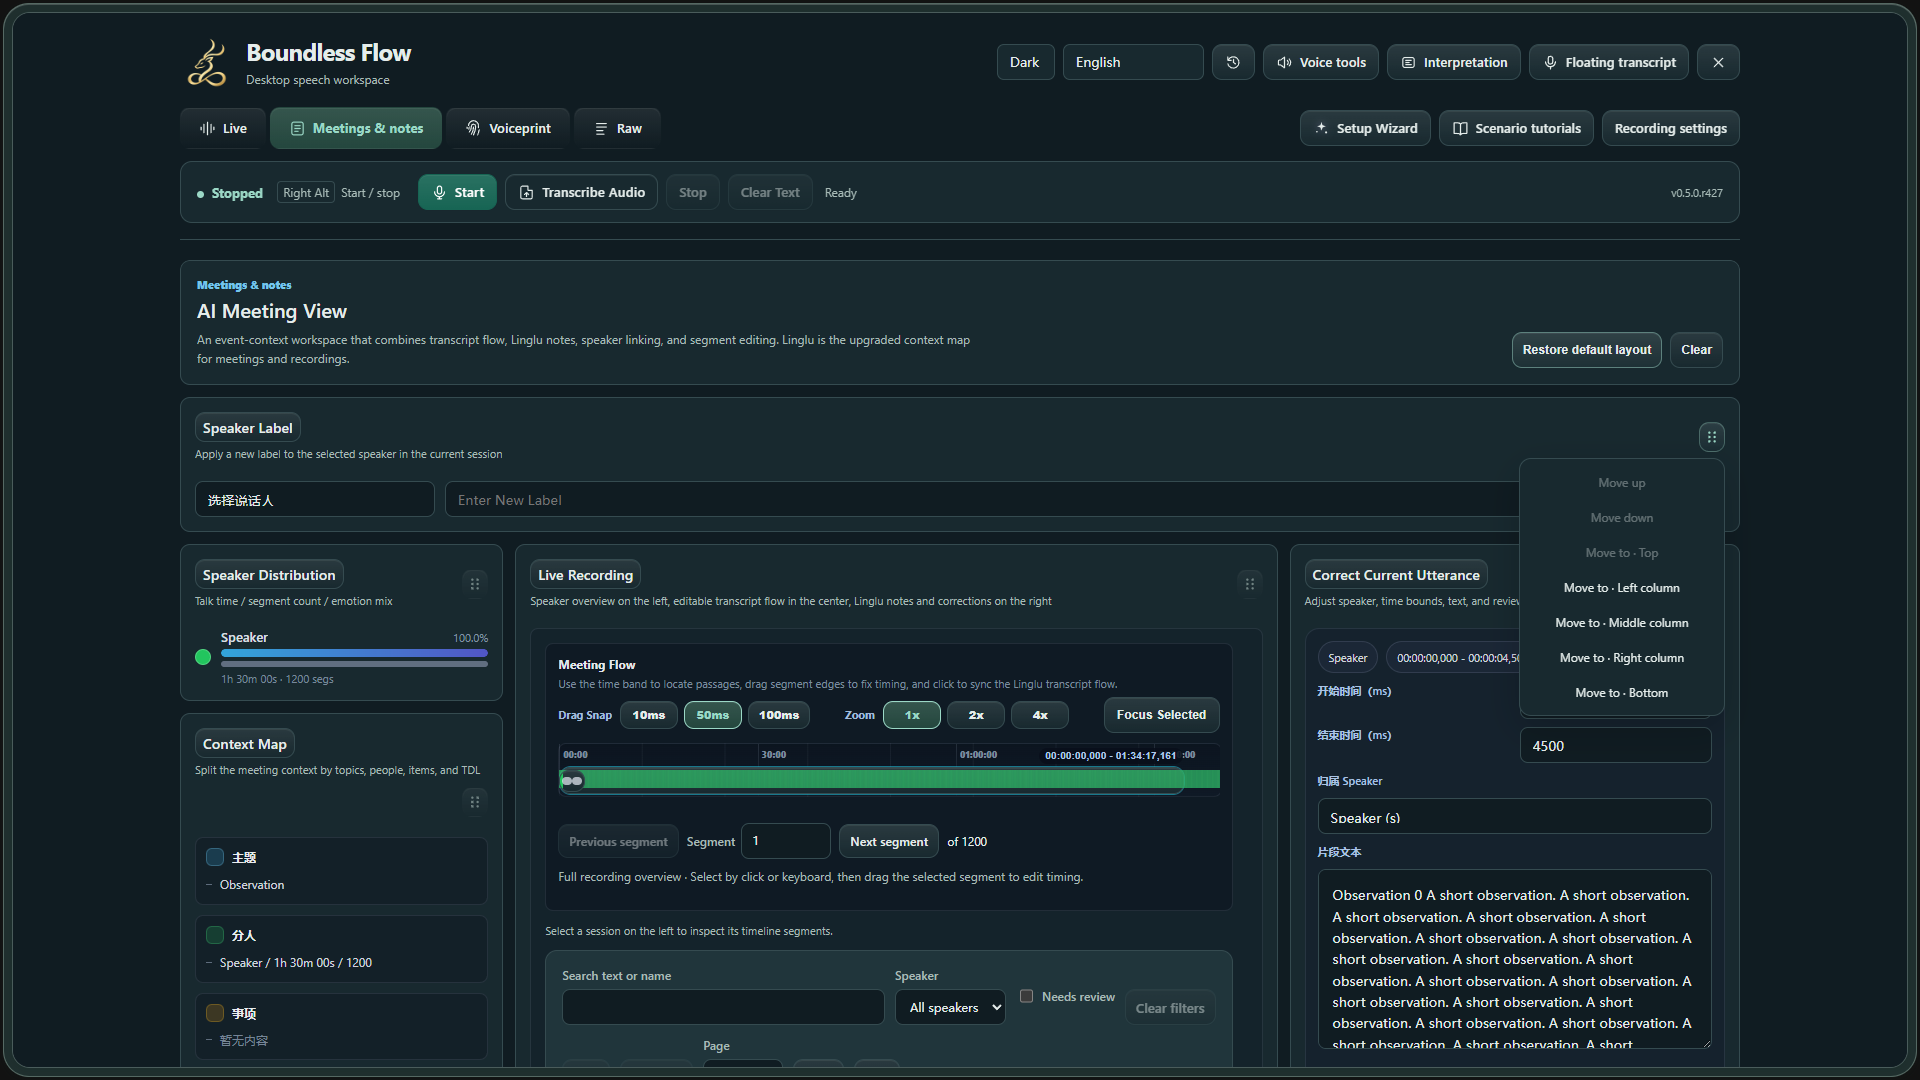Click Start recording microphone button

pyautogui.click(x=457, y=192)
